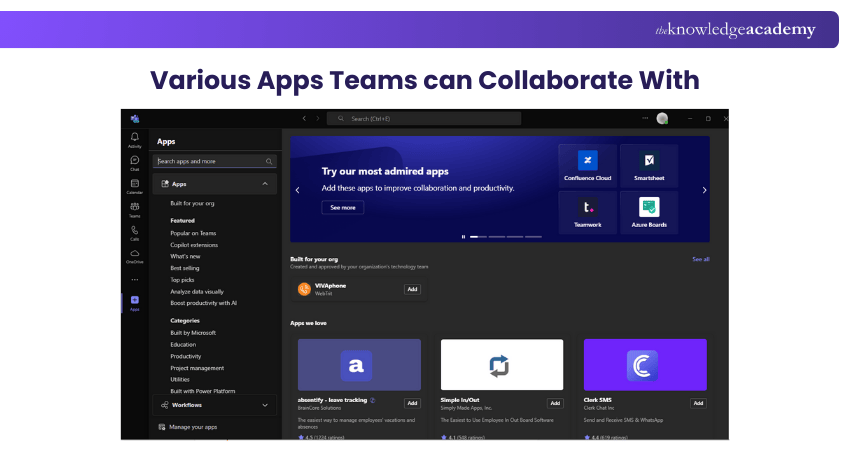Viewport: 850px width, 450px height.
Task: Go back with the navigation arrow
Action: pos(304,118)
